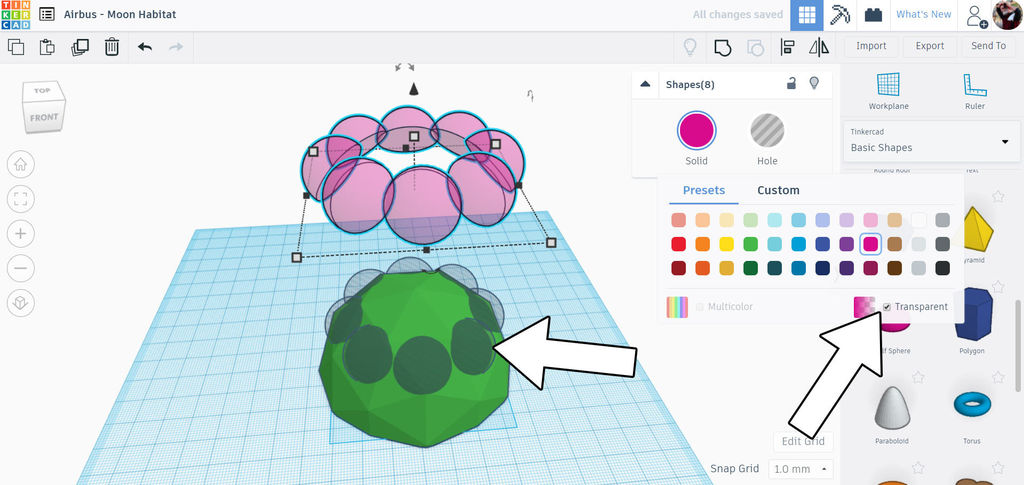Open Snap Grid 1.0 mm dropdown
The height and width of the screenshot is (485, 1024).
point(801,469)
